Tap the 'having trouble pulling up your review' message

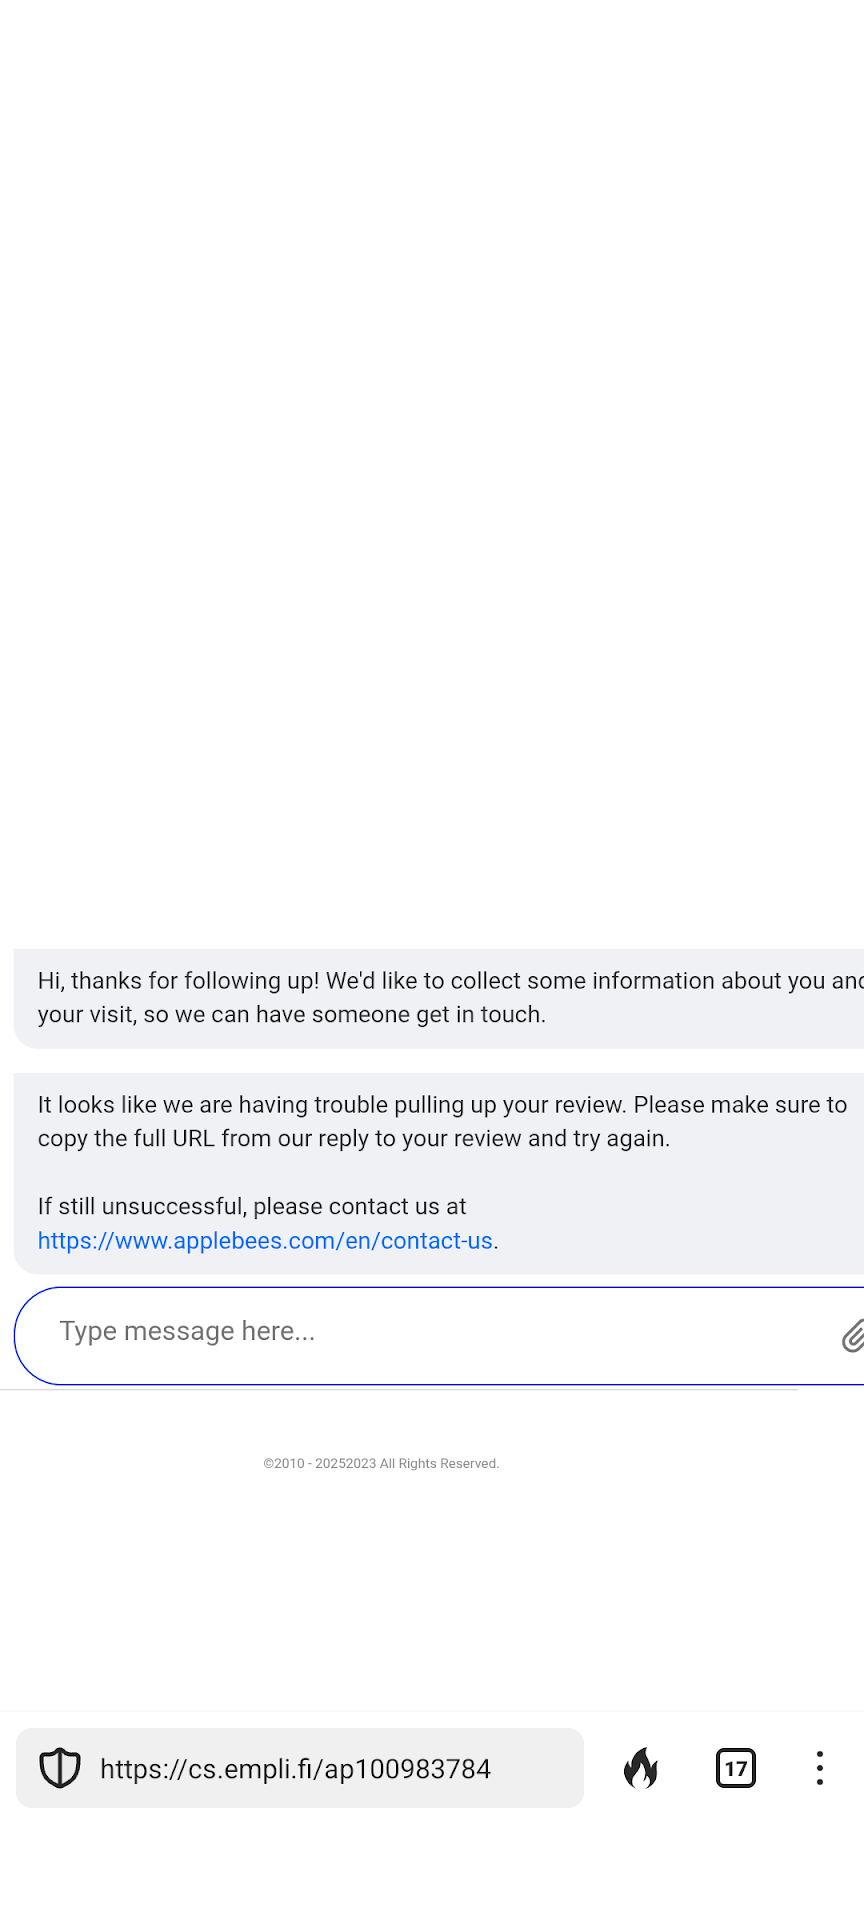442,1105
